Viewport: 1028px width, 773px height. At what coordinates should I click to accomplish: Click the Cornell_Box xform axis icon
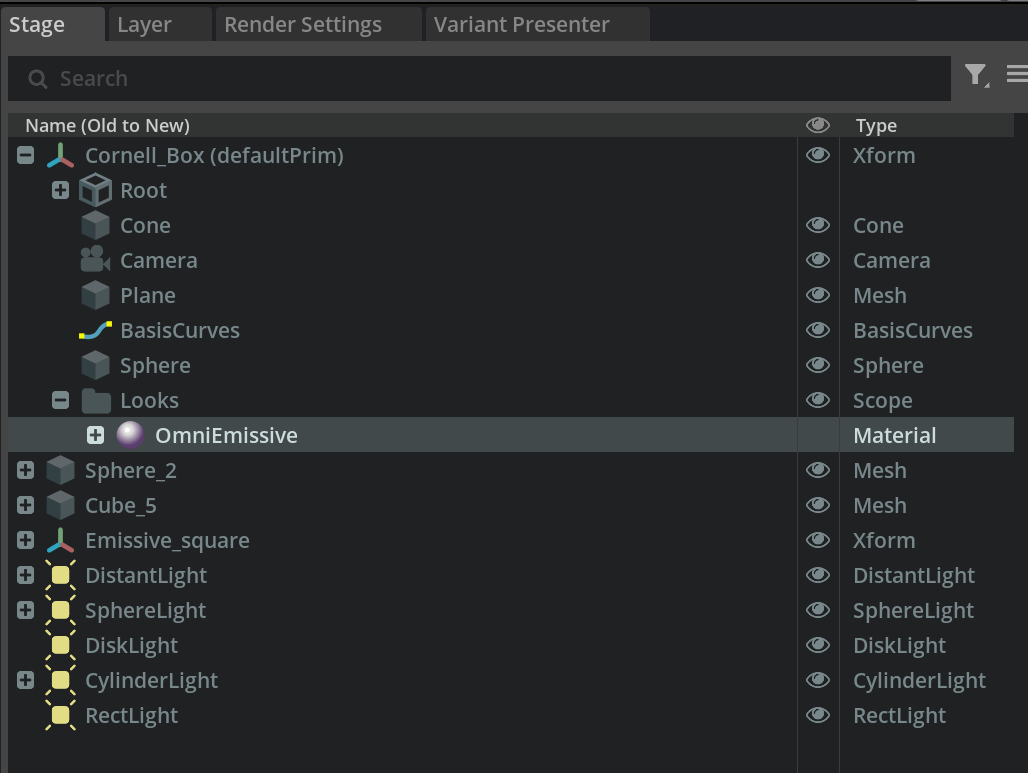click(60, 156)
